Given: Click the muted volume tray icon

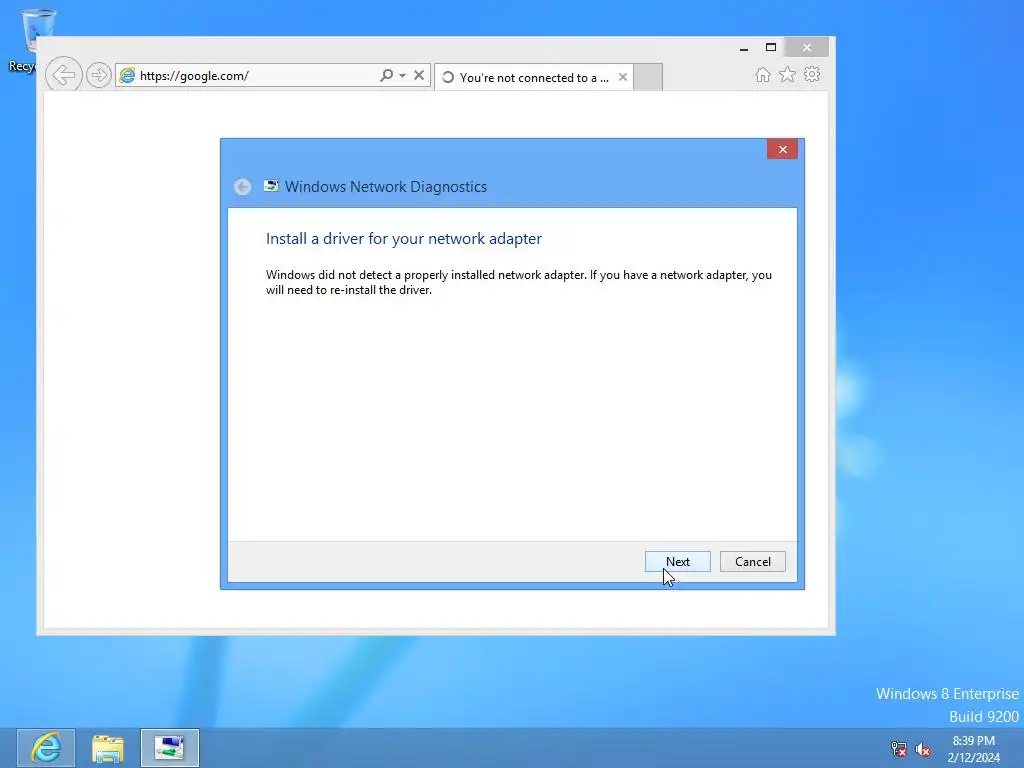Looking at the screenshot, I should (x=923, y=749).
